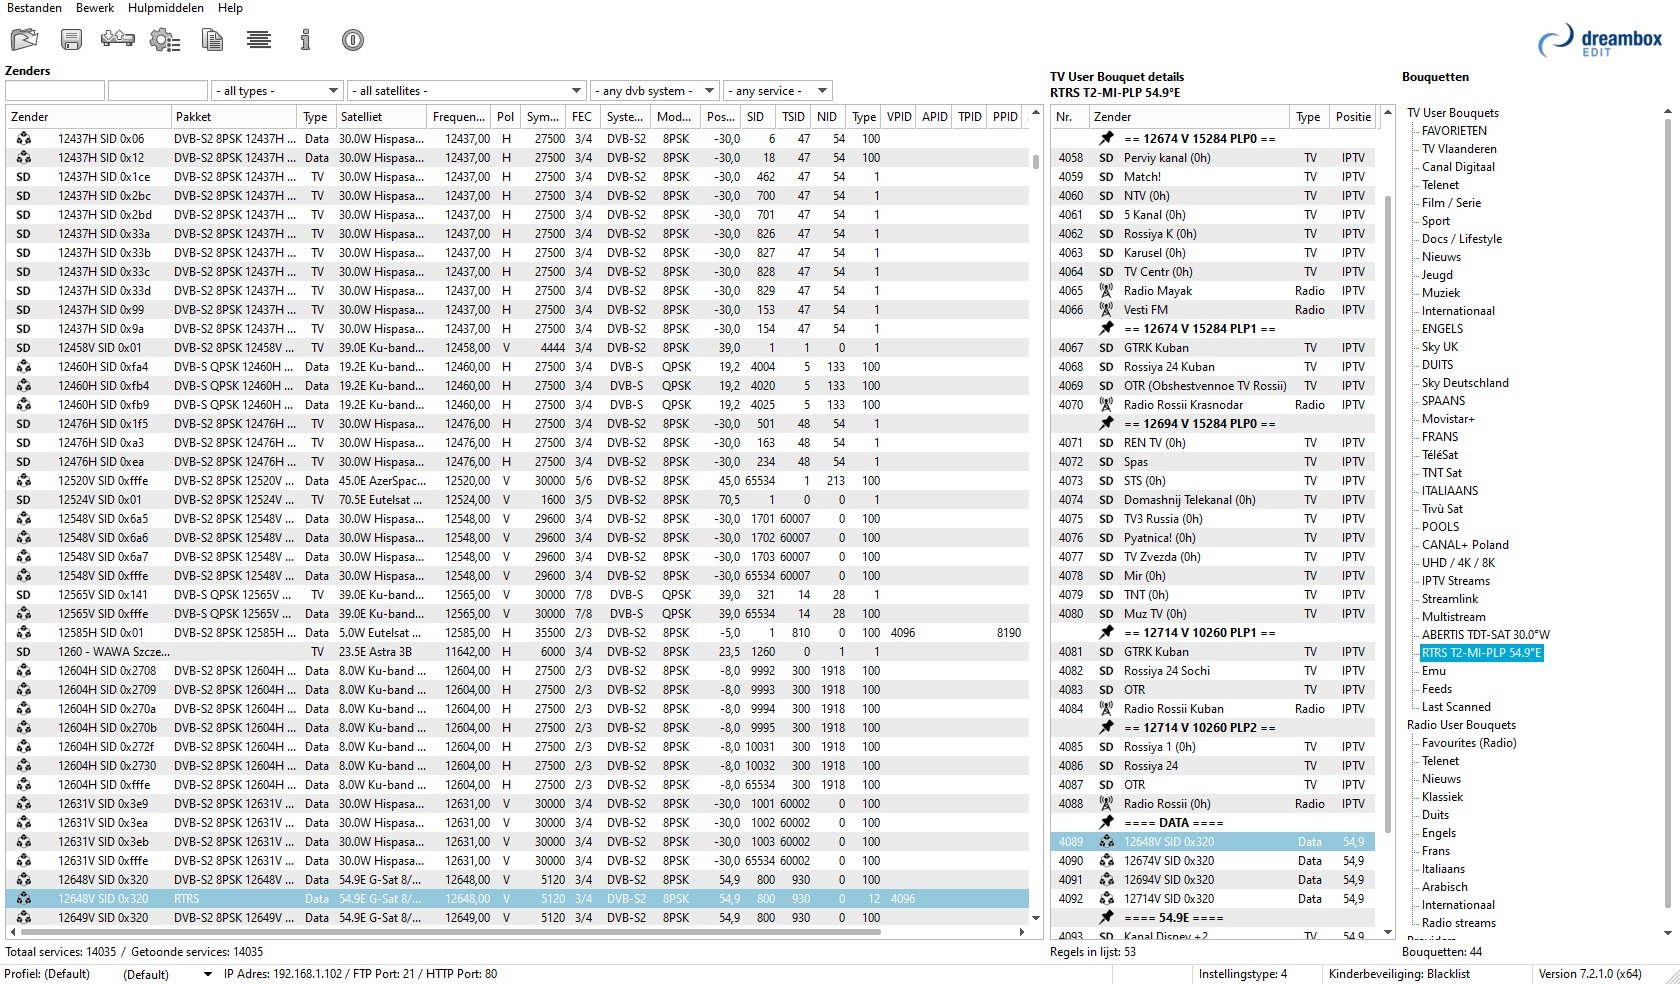Click the first search field under Zenders
The height and width of the screenshot is (984, 1680).
click(55, 91)
